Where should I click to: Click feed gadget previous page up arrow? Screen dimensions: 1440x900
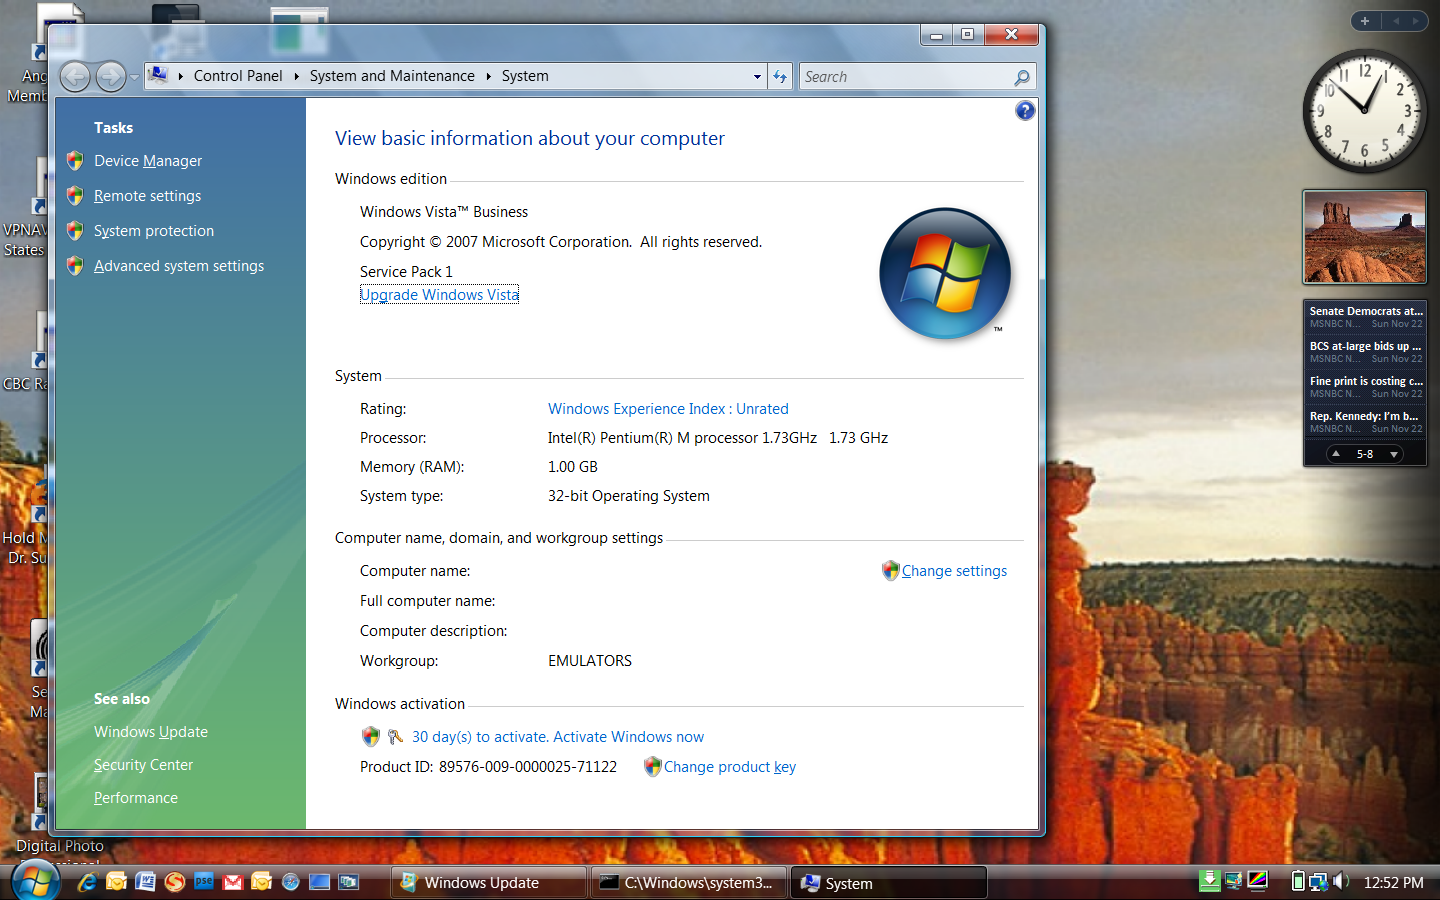[x=1336, y=454]
